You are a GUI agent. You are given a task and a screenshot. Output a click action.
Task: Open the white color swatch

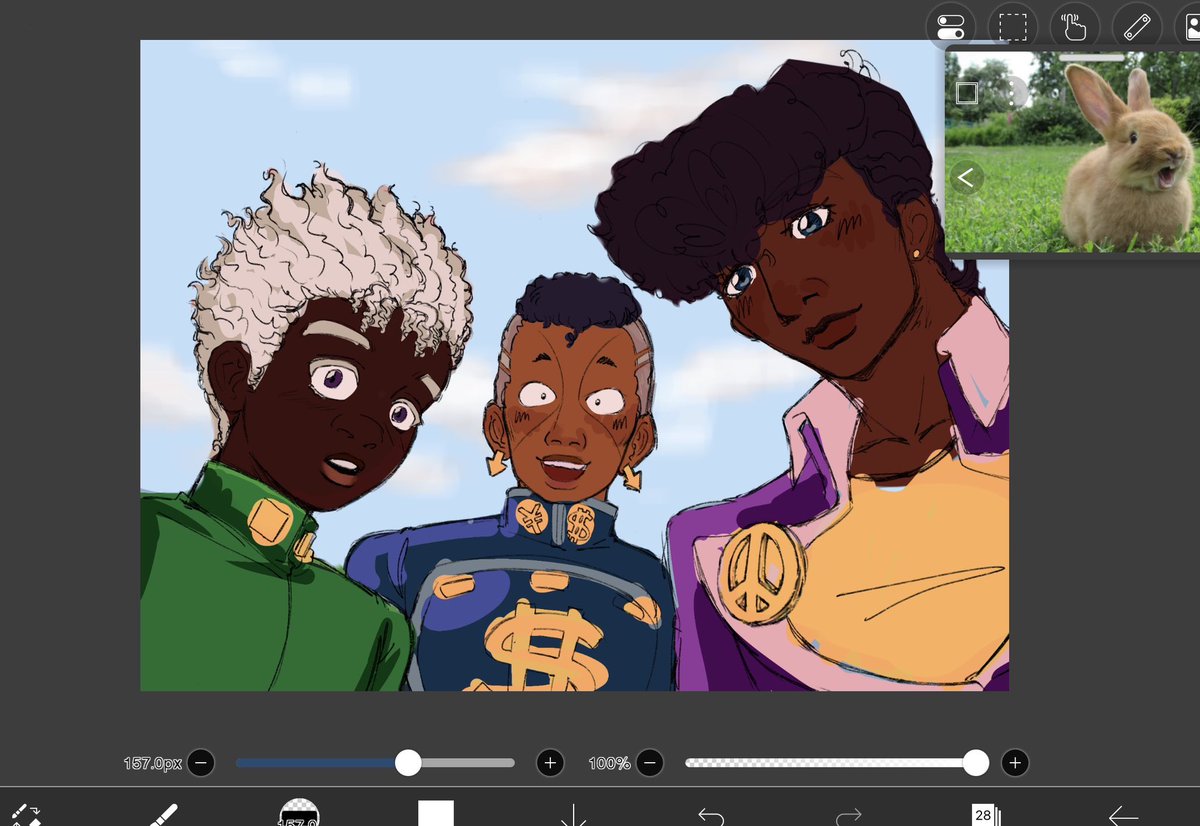(x=436, y=813)
